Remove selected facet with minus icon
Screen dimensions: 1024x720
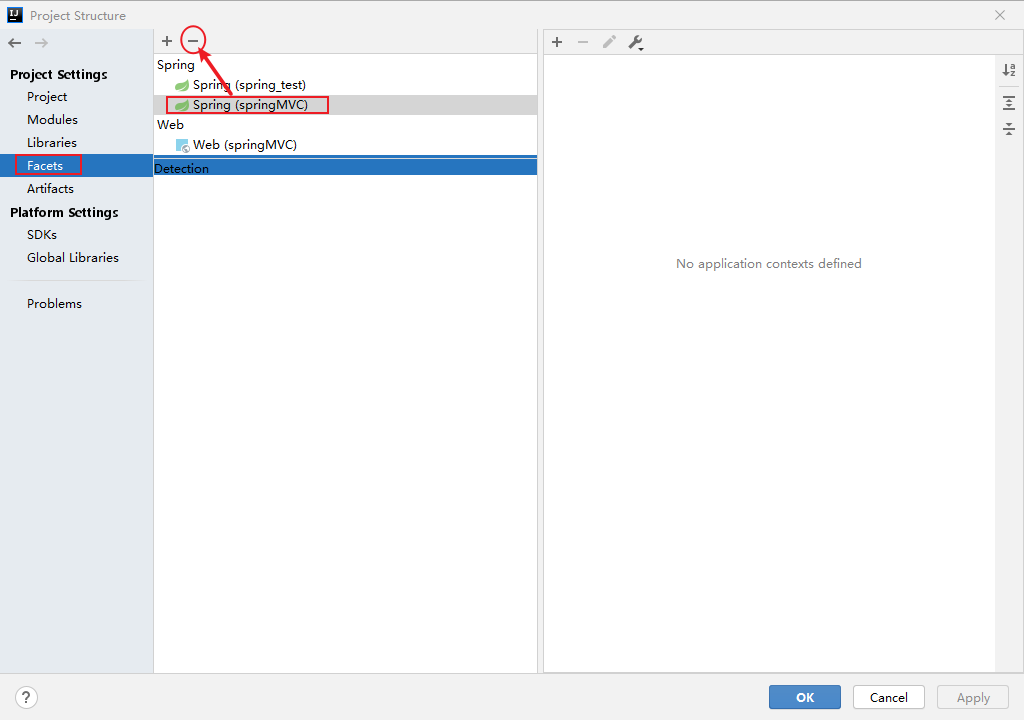(193, 41)
